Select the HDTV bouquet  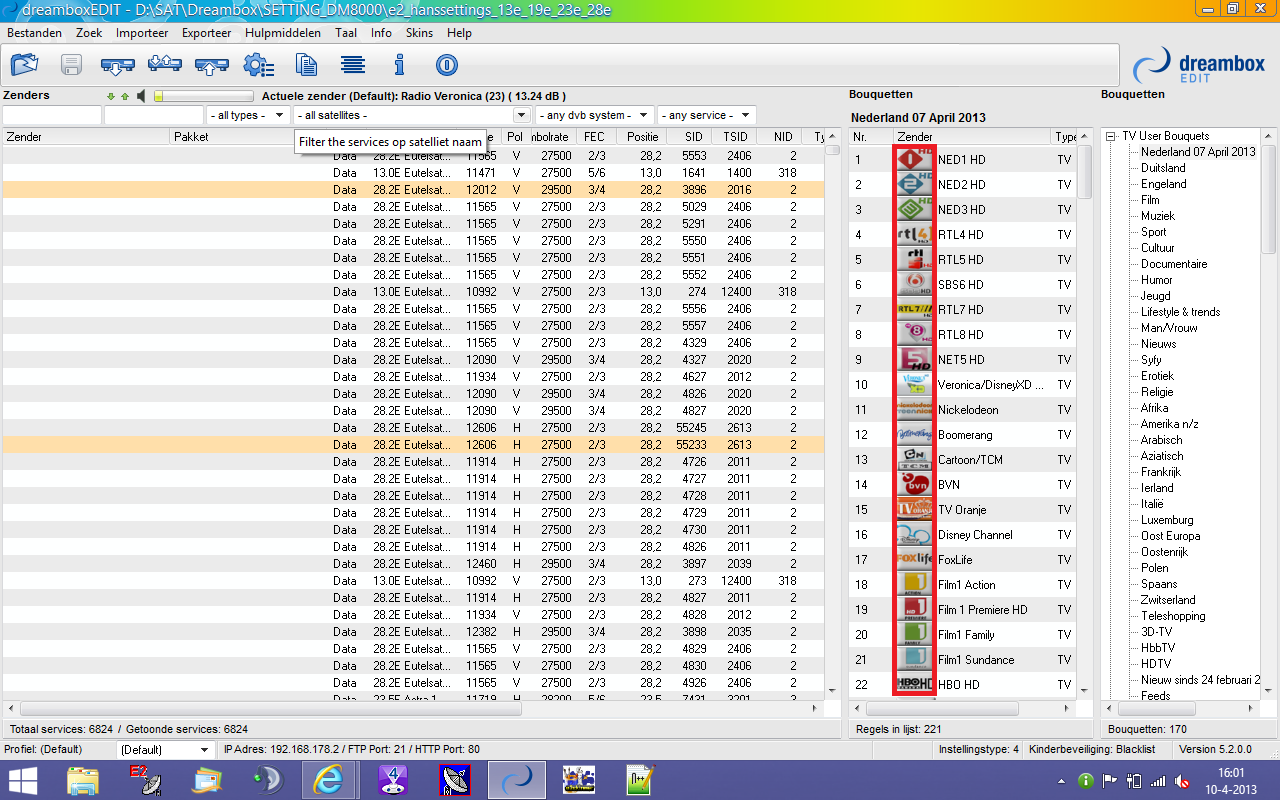click(x=1156, y=664)
